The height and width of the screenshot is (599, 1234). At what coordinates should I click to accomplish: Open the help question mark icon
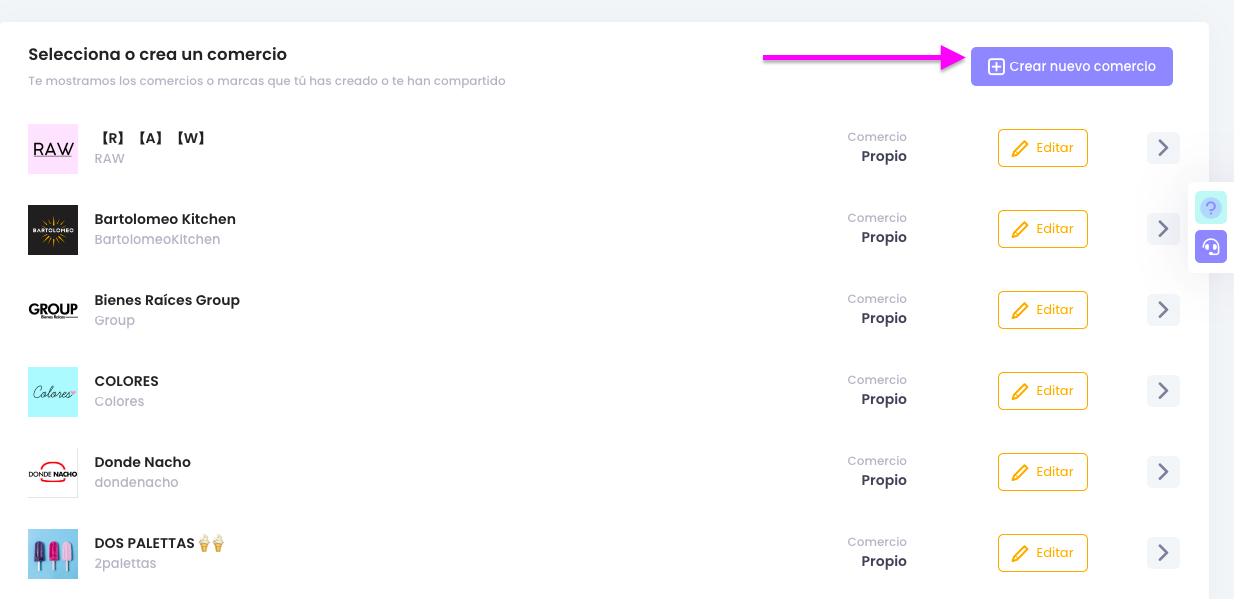coord(1211,207)
